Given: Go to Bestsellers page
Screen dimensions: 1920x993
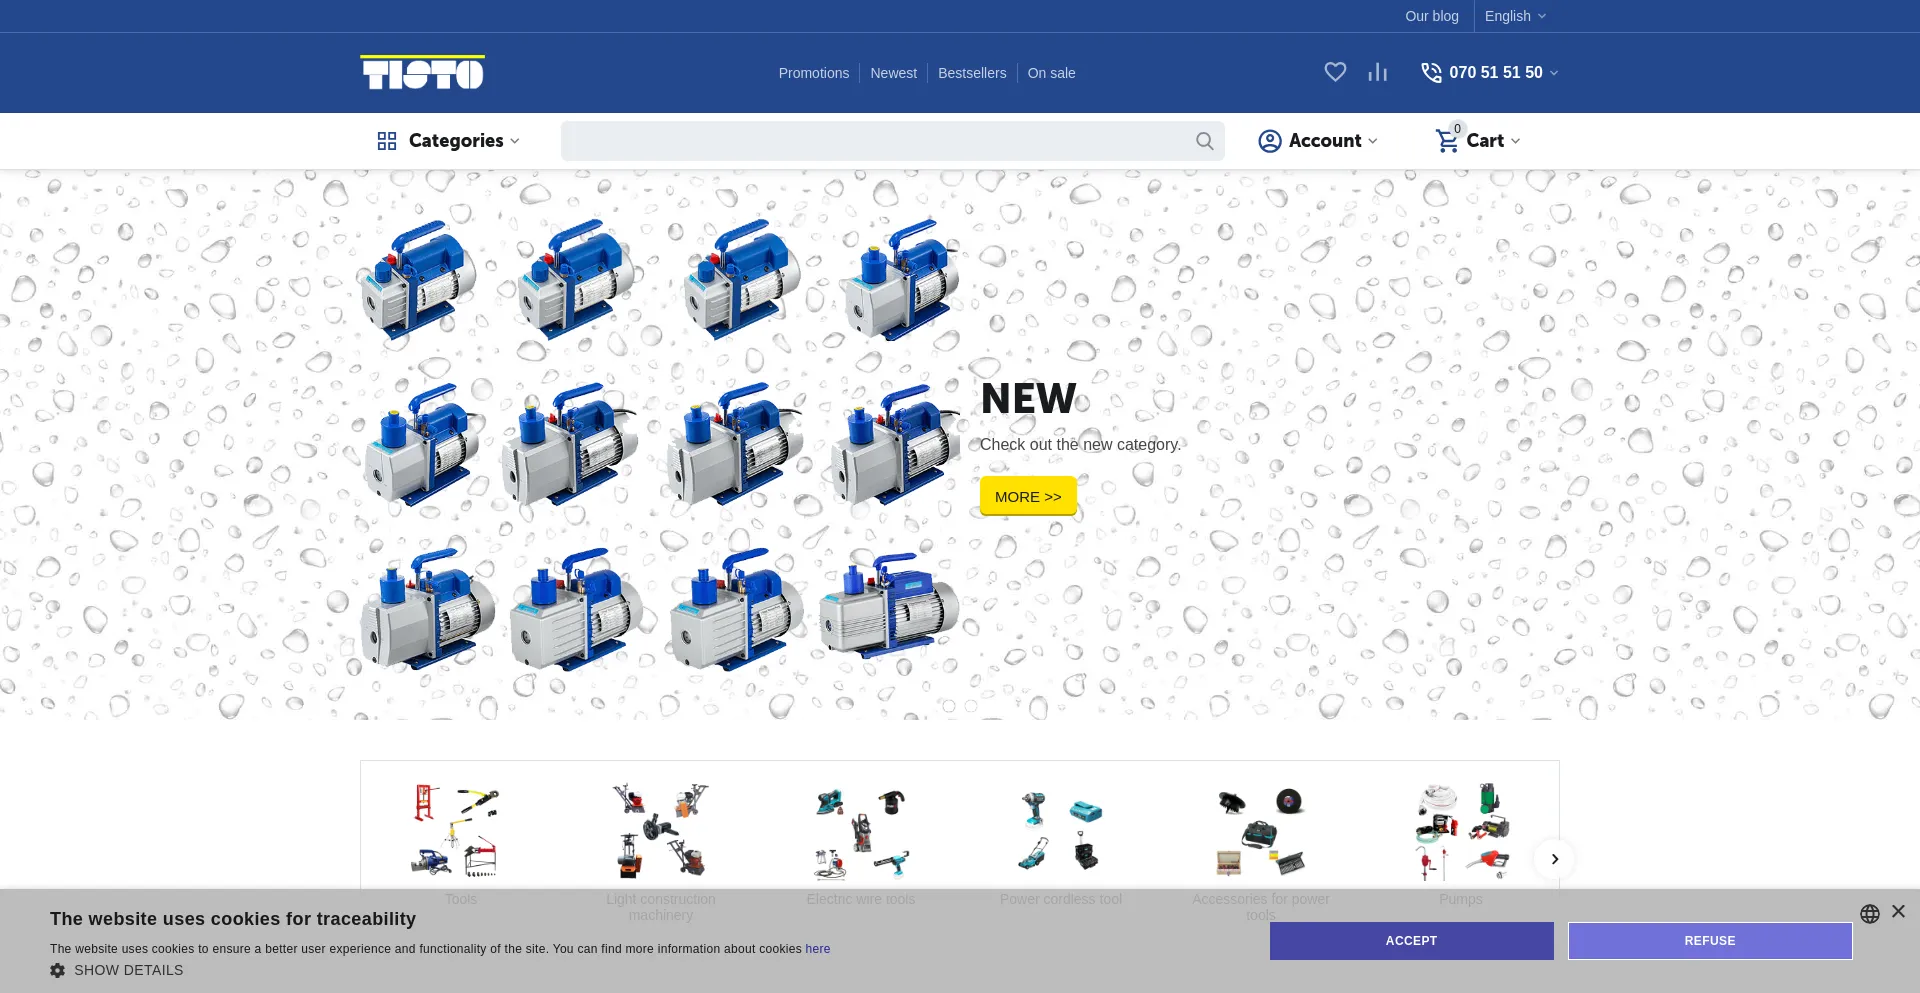Looking at the screenshot, I should 971,73.
